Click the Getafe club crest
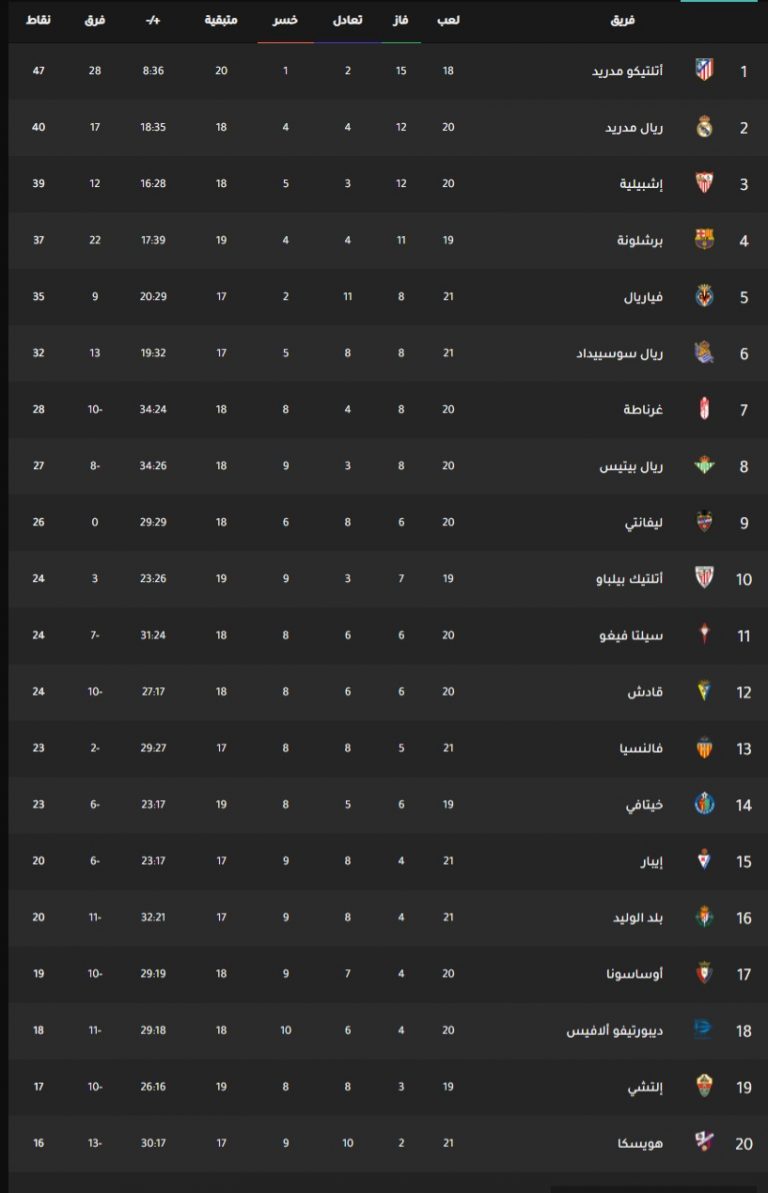 (x=704, y=804)
